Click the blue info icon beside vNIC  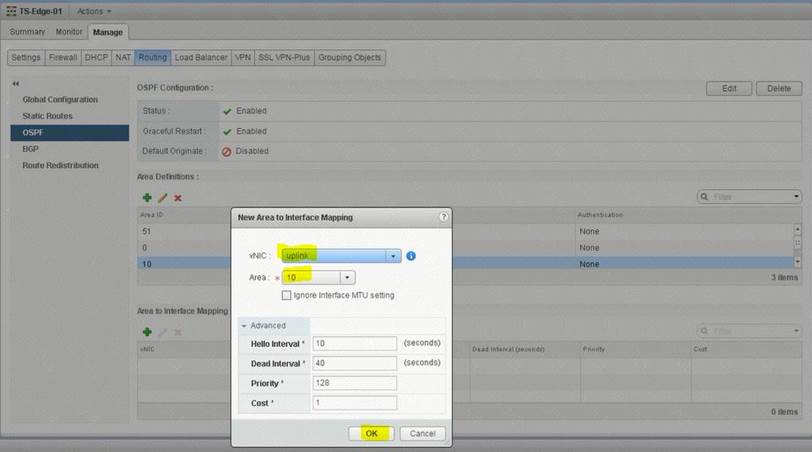pyautogui.click(x=411, y=256)
